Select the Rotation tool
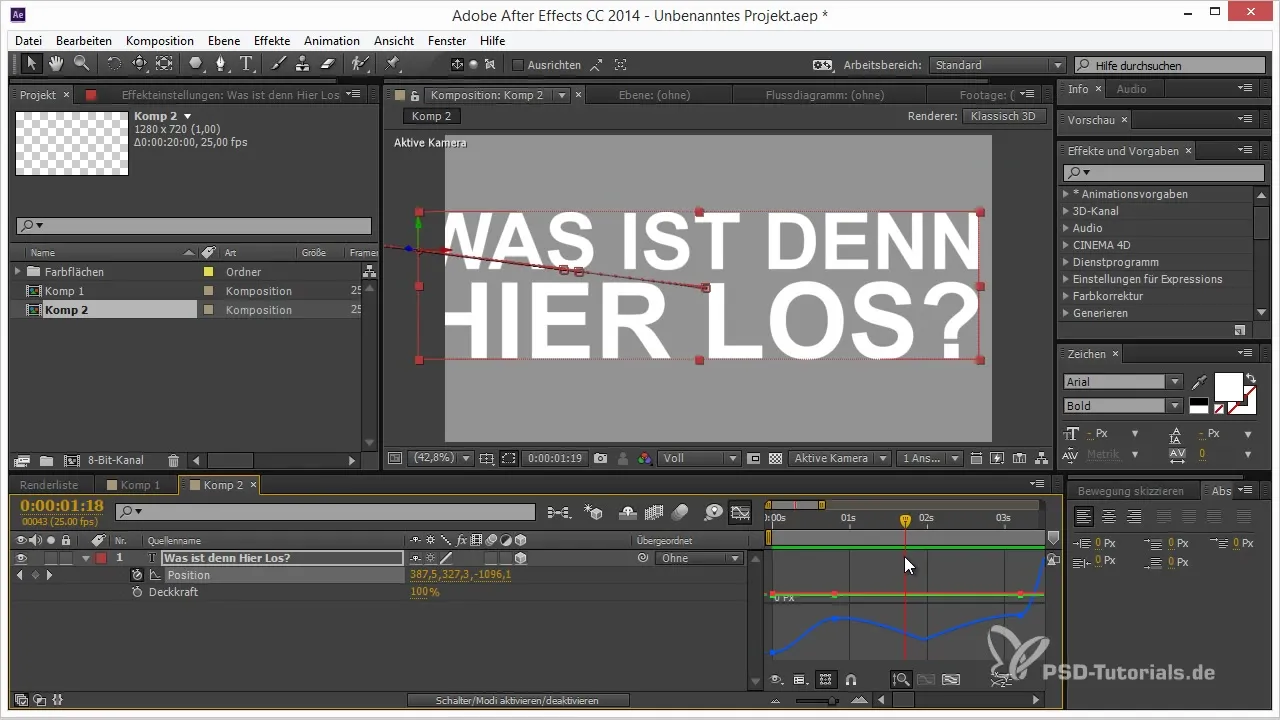Viewport: 1280px width, 720px height. point(114,64)
